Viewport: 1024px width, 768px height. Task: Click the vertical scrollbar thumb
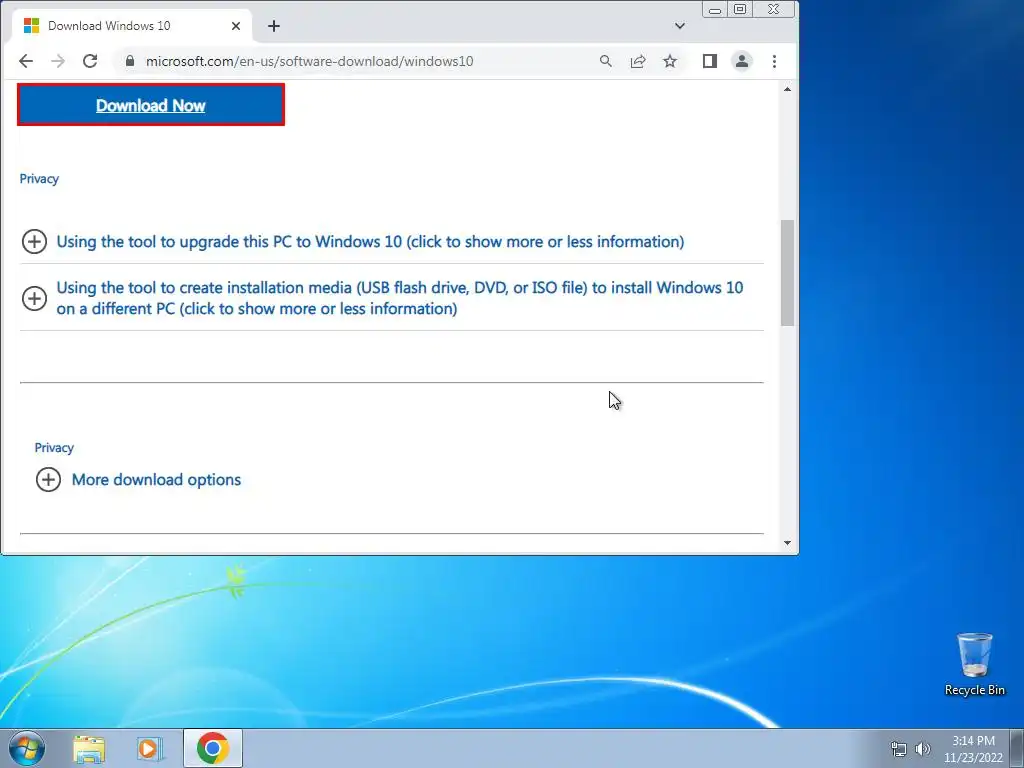(787, 273)
